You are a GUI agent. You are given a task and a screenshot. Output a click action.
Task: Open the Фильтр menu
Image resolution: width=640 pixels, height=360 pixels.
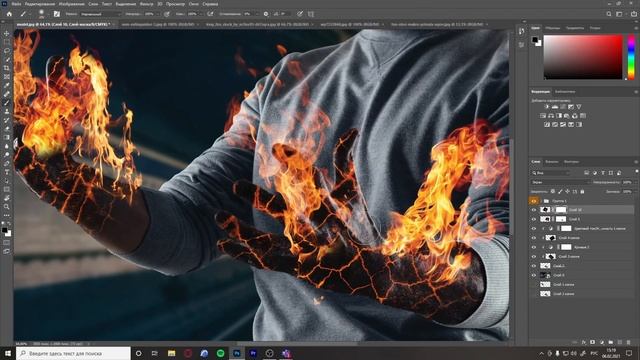click(x=146, y=4)
